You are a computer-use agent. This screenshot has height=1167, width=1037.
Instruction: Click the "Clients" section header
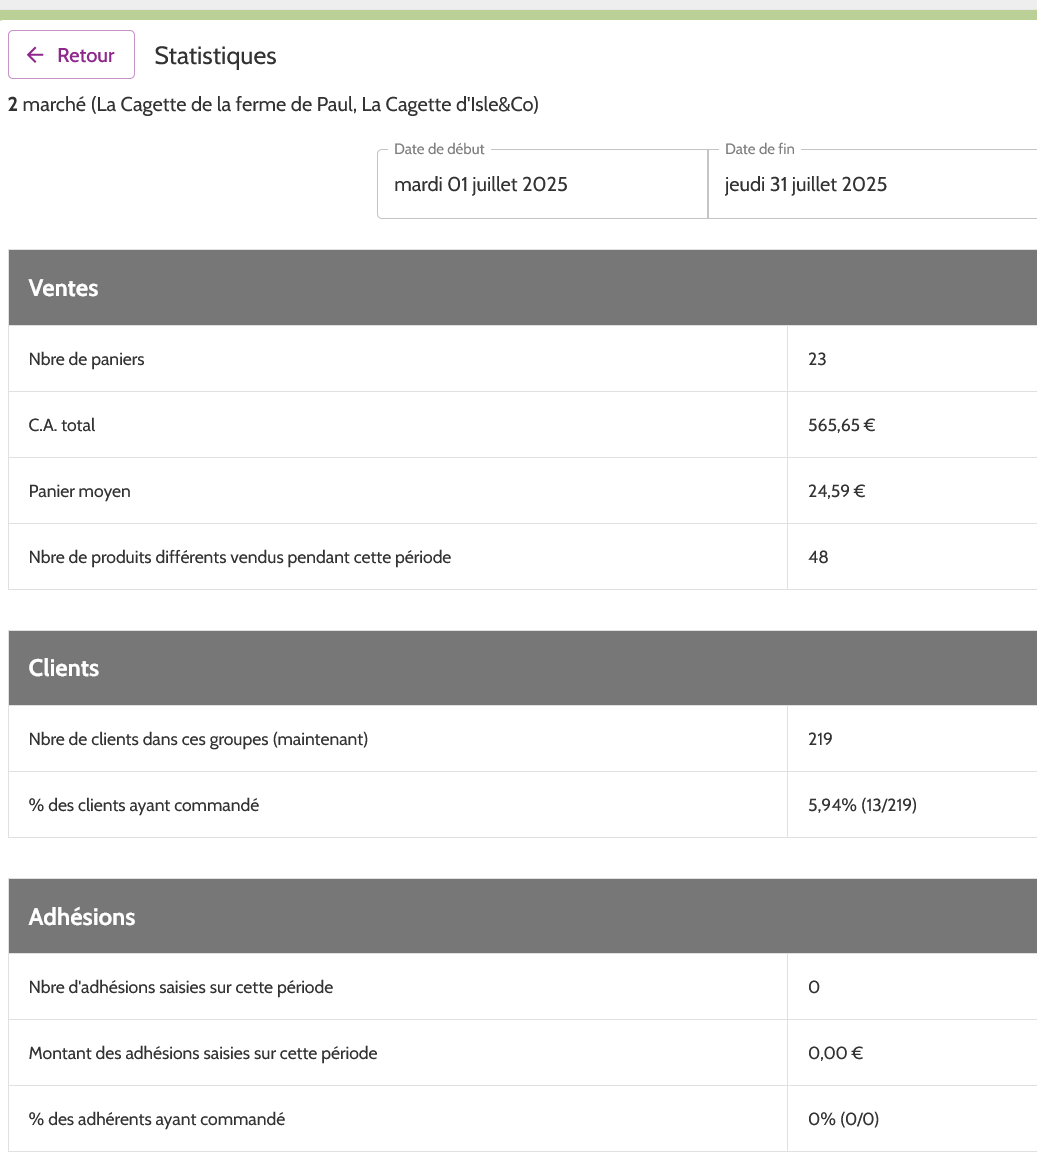[64, 668]
